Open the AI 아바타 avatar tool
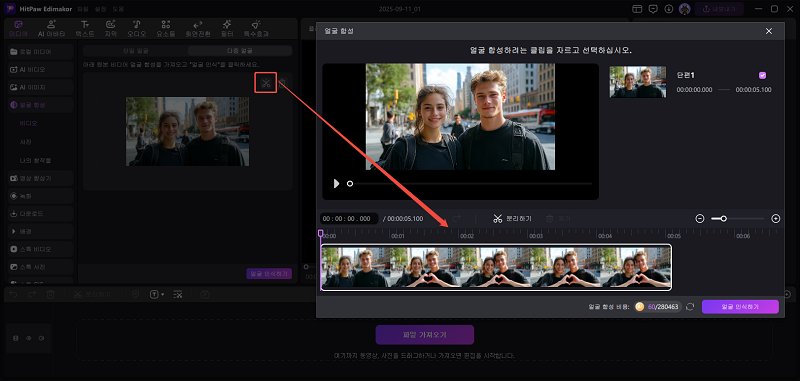800x381 pixels. tap(52, 29)
